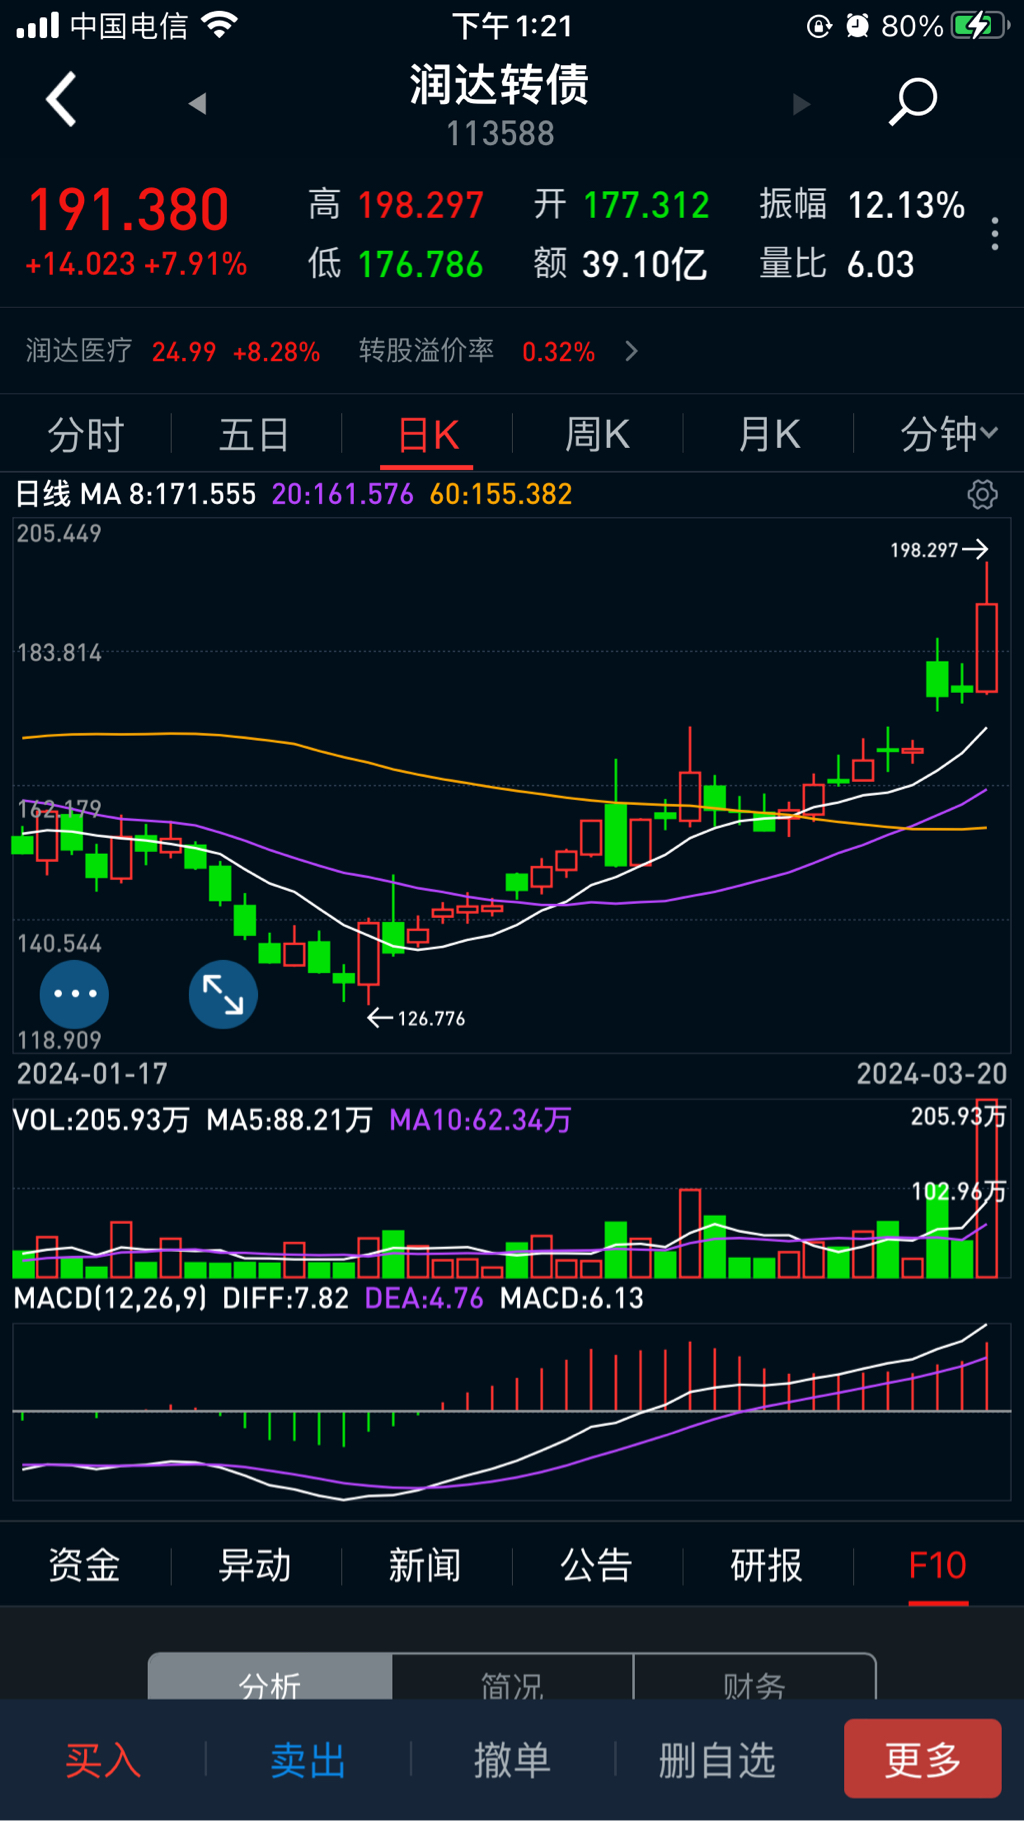Tap the 日线 MA indicator legend
Viewport: 1024px width, 1821px height.
click(x=135, y=494)
